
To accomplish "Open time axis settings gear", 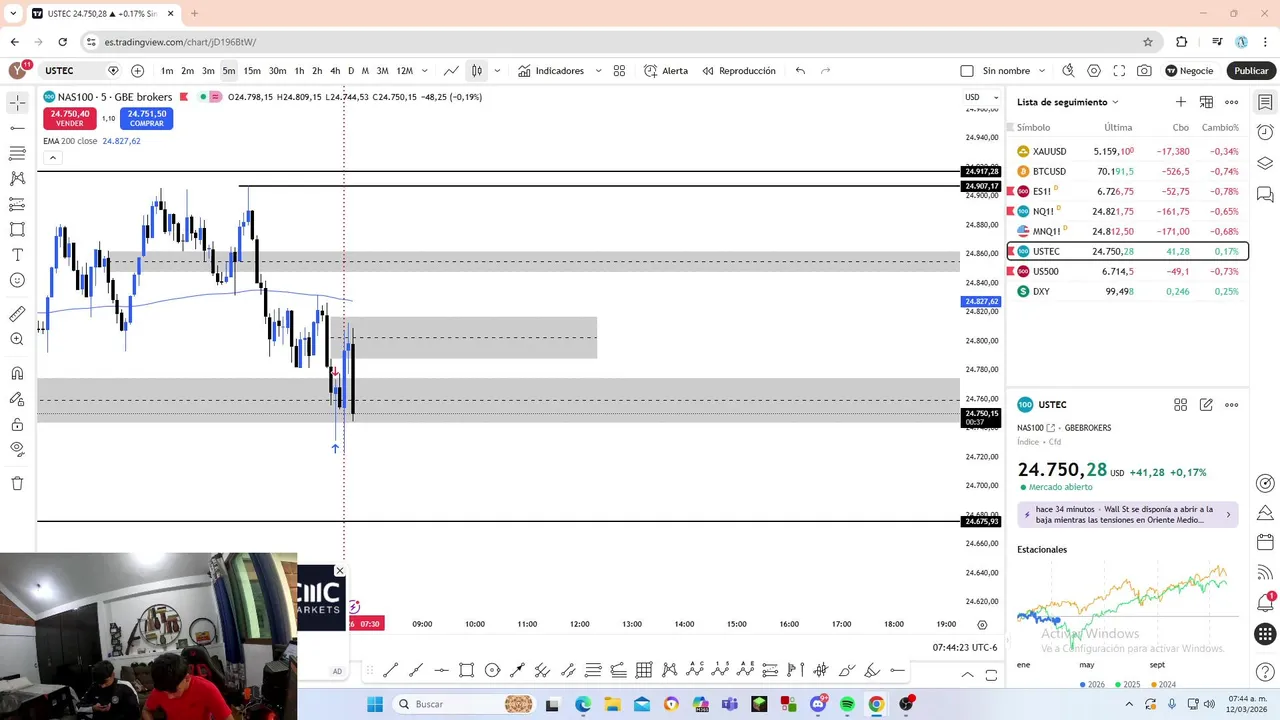I will tap(982, 624).
